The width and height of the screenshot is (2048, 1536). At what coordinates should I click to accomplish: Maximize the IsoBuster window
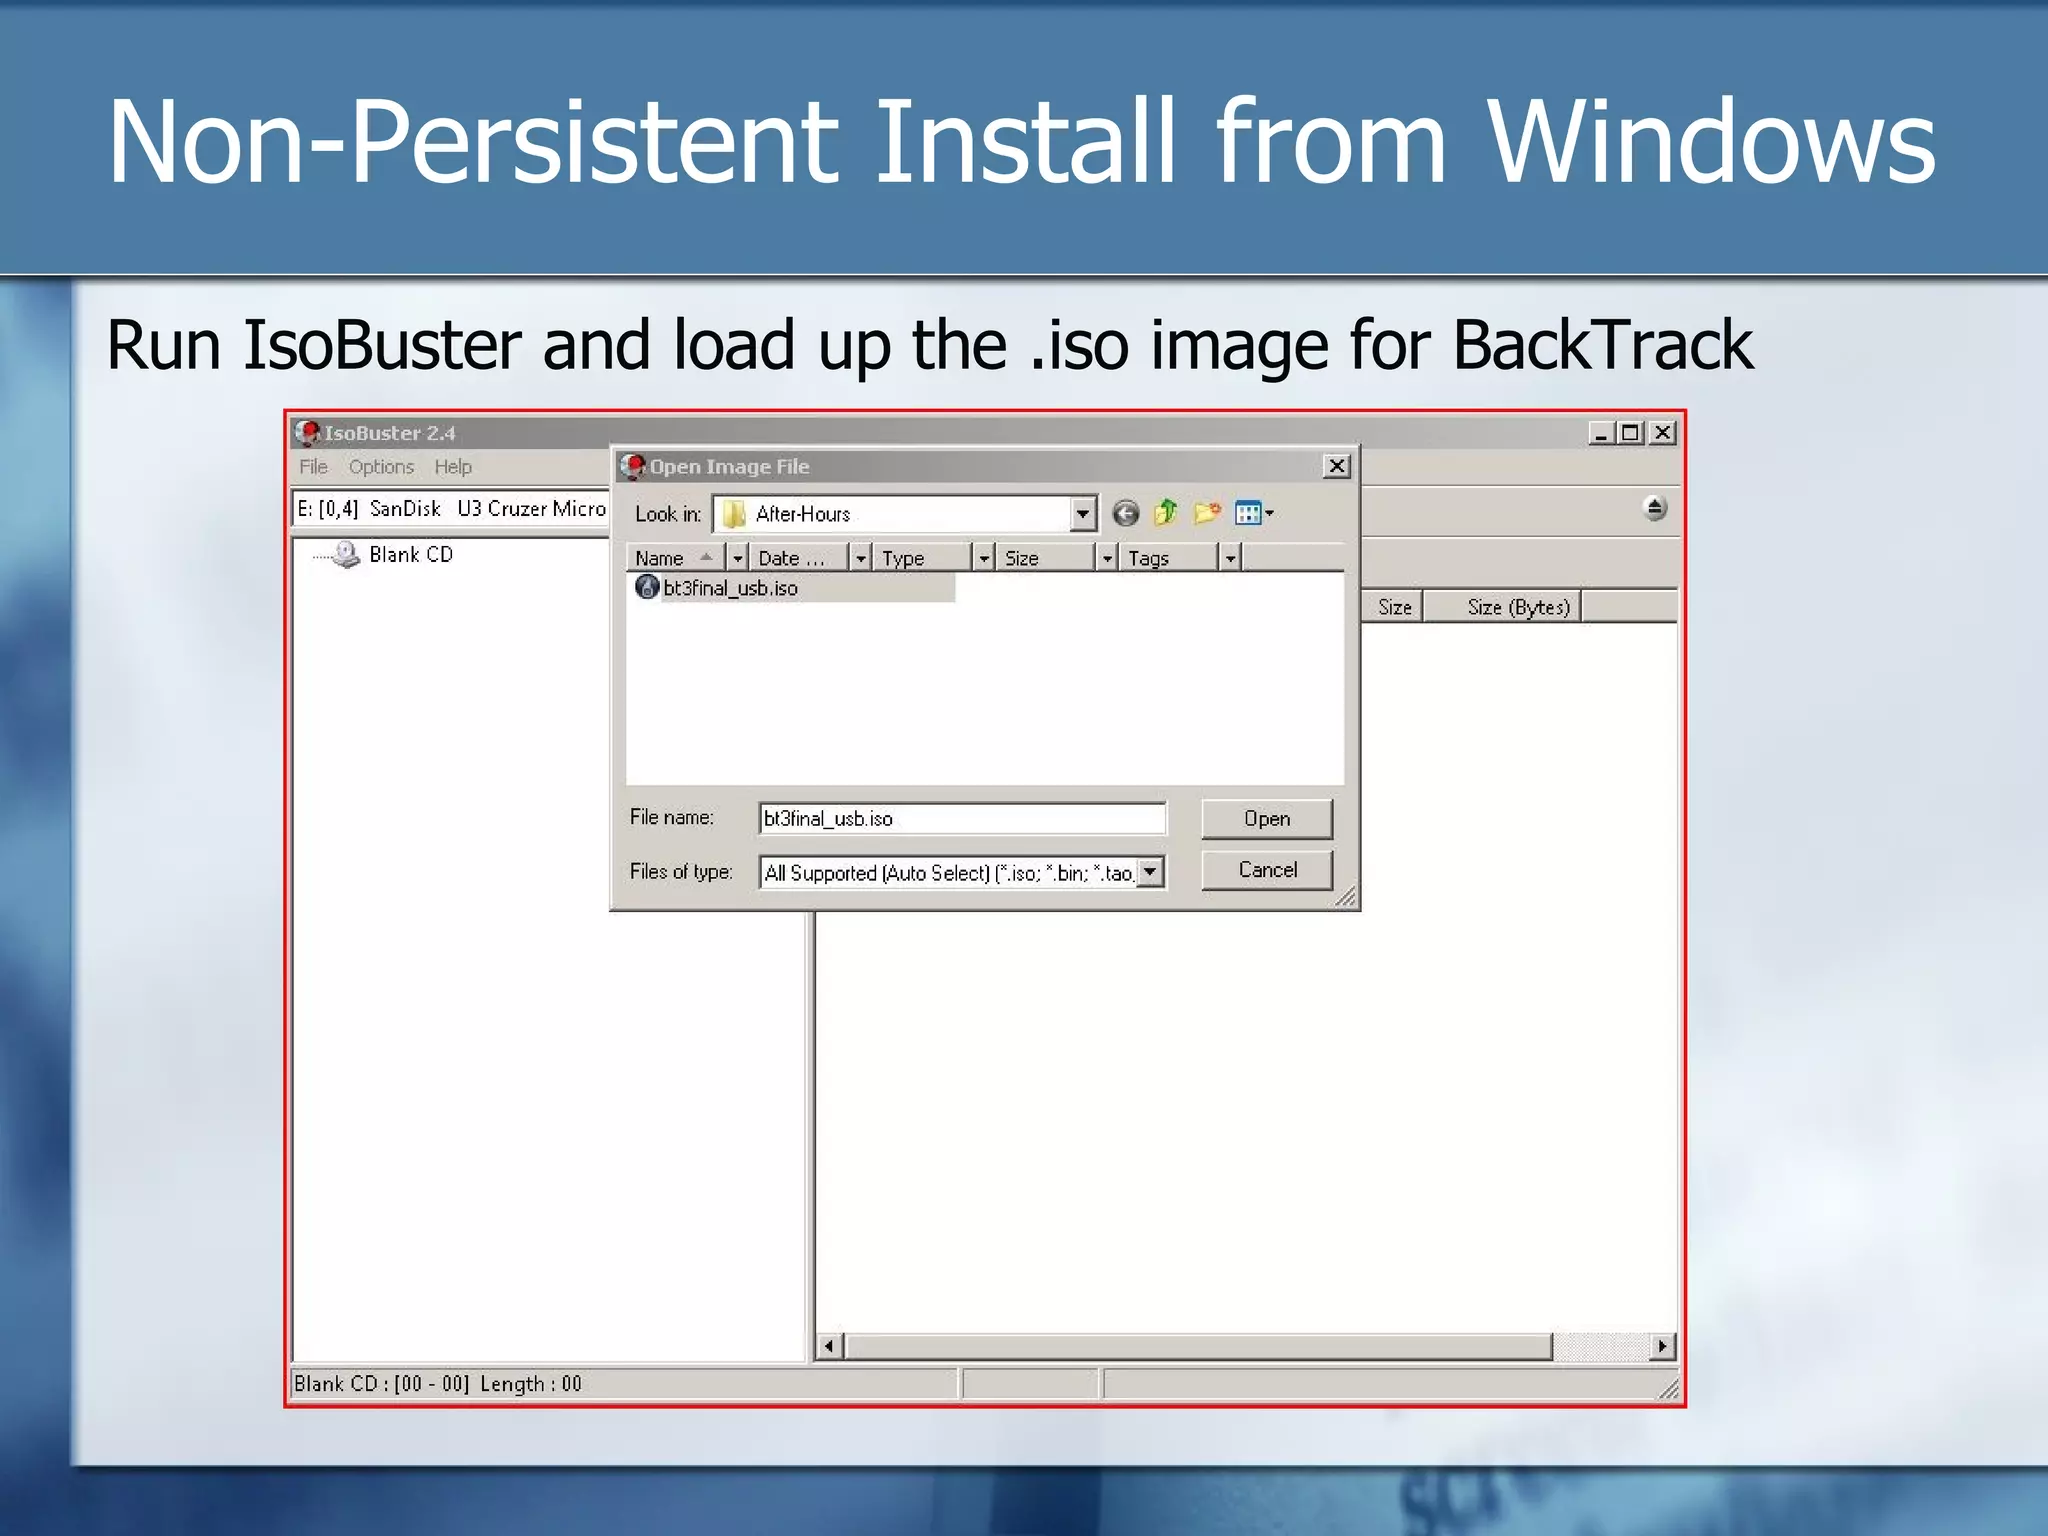1630,433
